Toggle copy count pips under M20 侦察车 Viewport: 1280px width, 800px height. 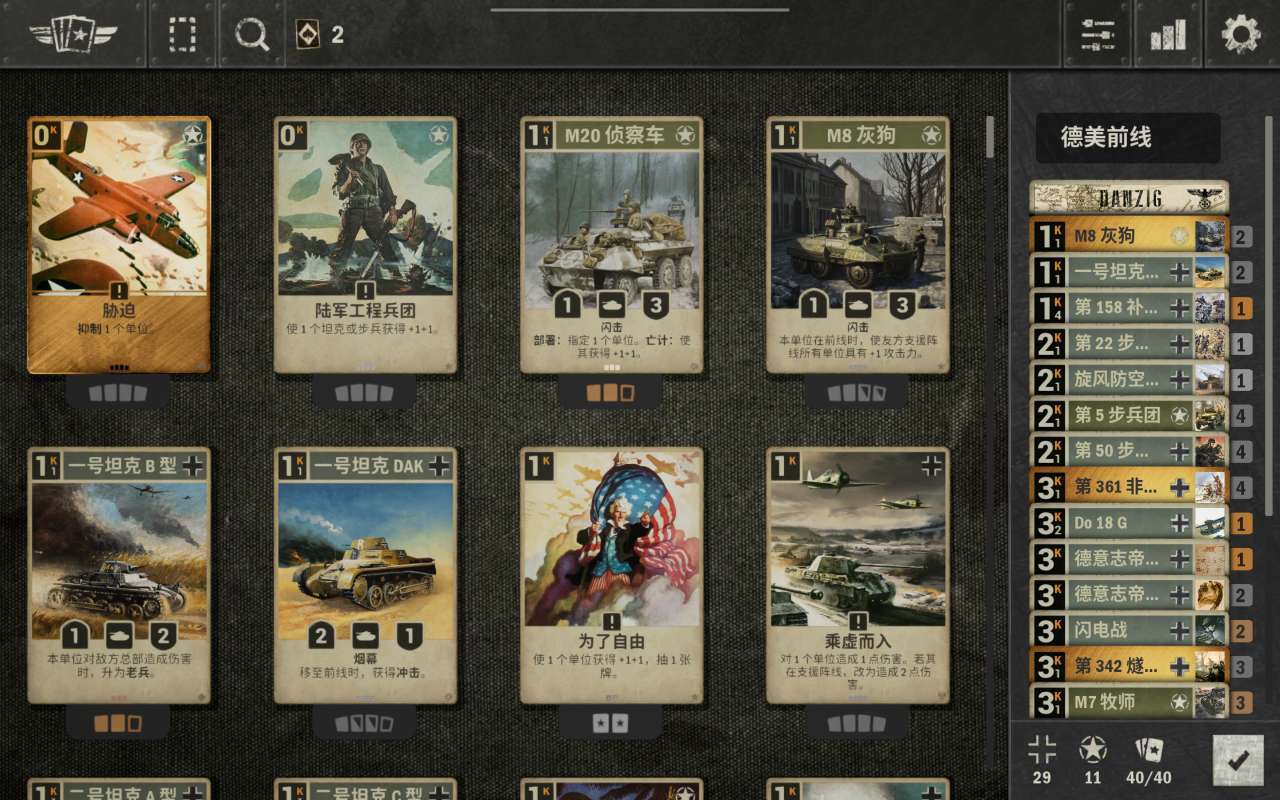[611, 393]
